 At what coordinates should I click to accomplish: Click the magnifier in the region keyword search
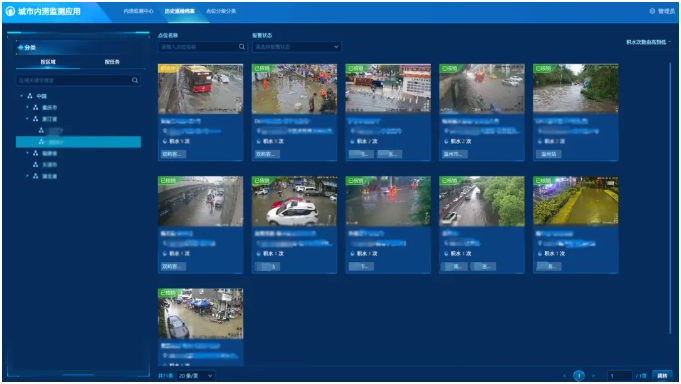point(135,80)
